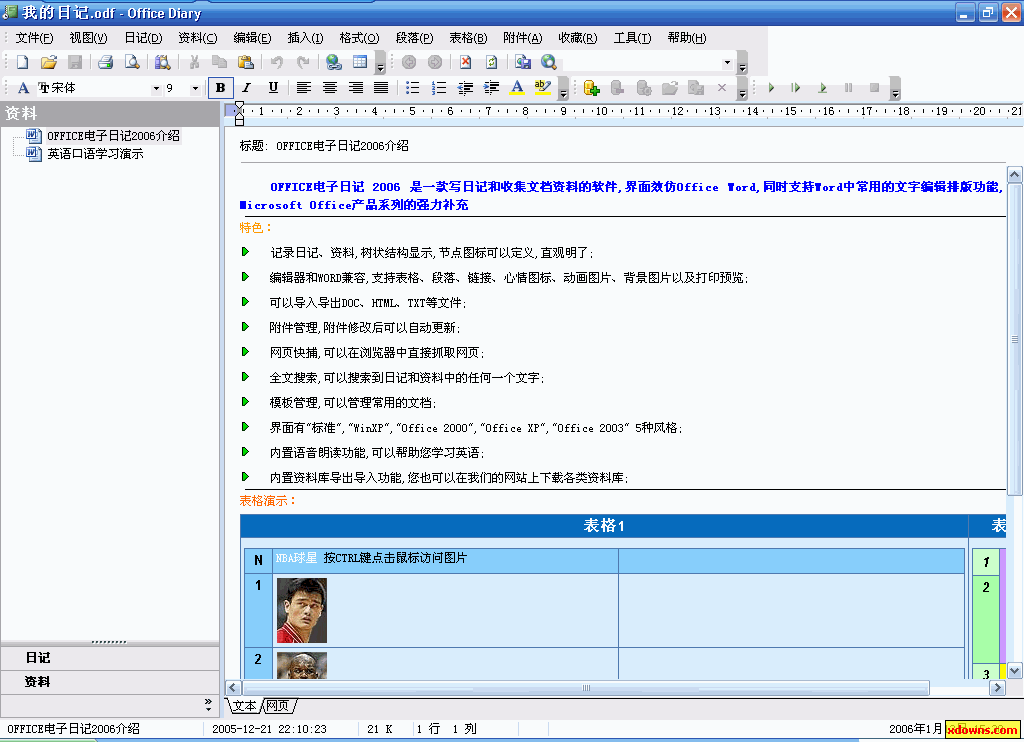This screenshot has height=742, width=1024.
Task: Click the first player photo thumbnail in row 1
Action: point(302,610)
